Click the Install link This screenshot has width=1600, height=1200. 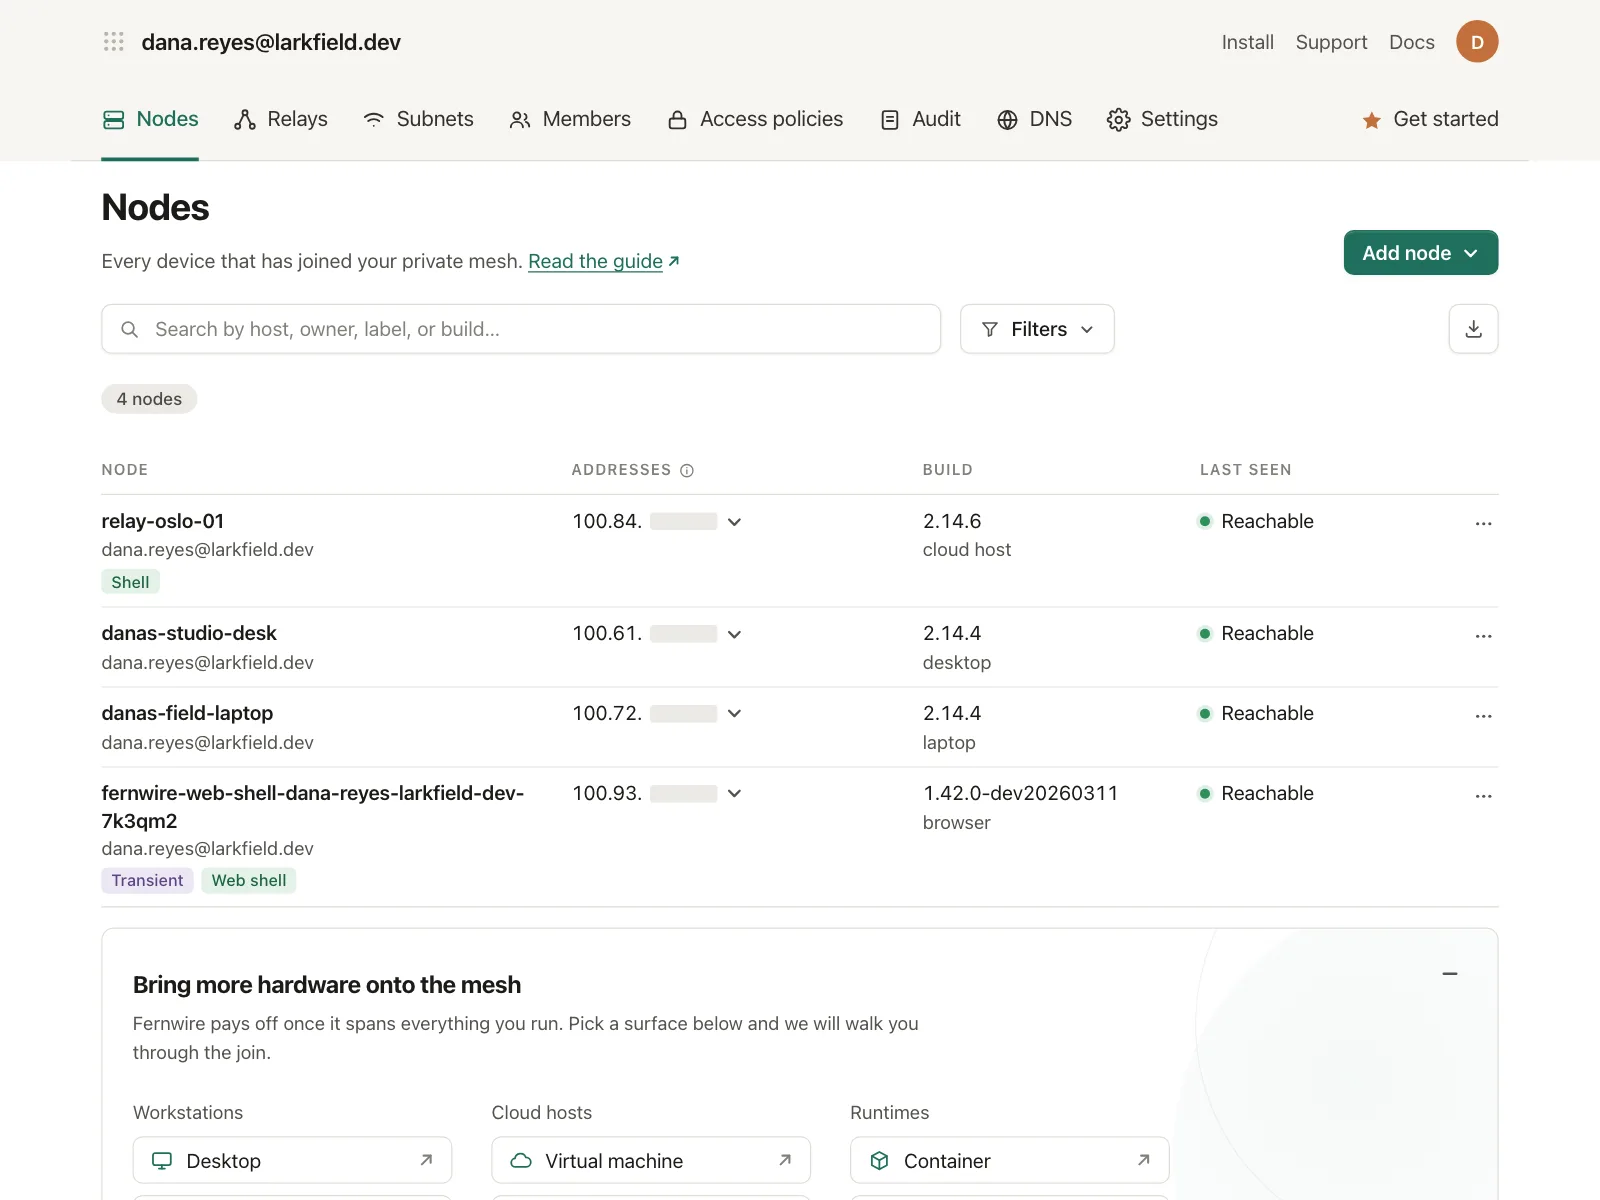[1247, 42]
